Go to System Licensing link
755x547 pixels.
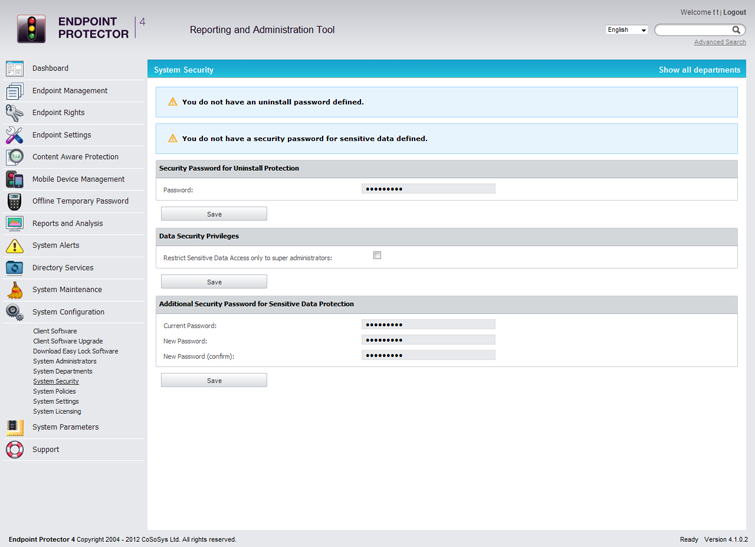(57, 412)
